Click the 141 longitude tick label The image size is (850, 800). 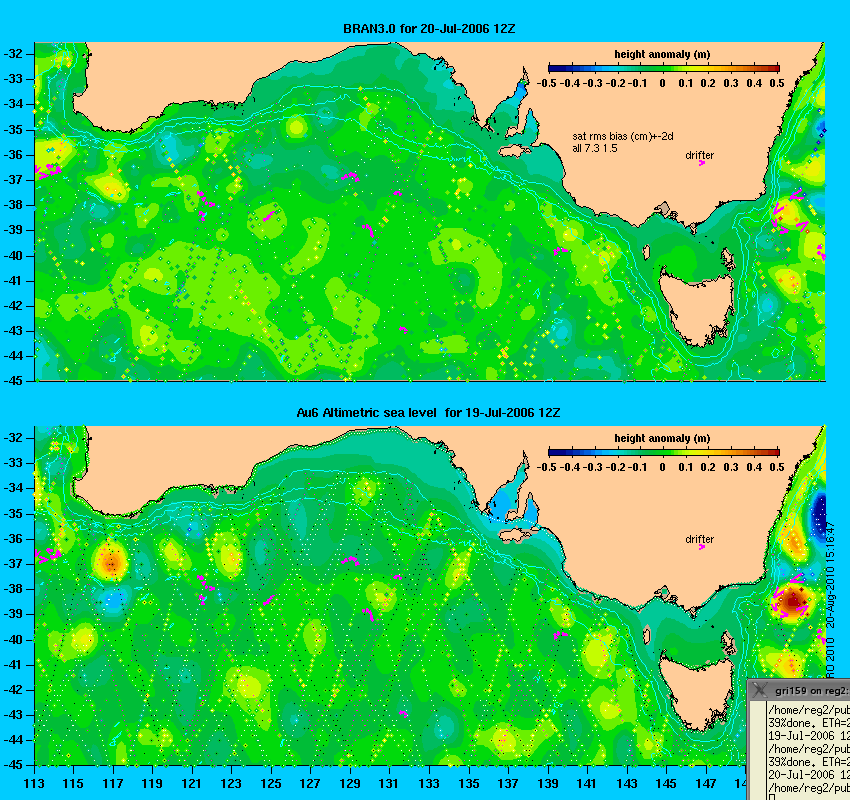(587, 784)
